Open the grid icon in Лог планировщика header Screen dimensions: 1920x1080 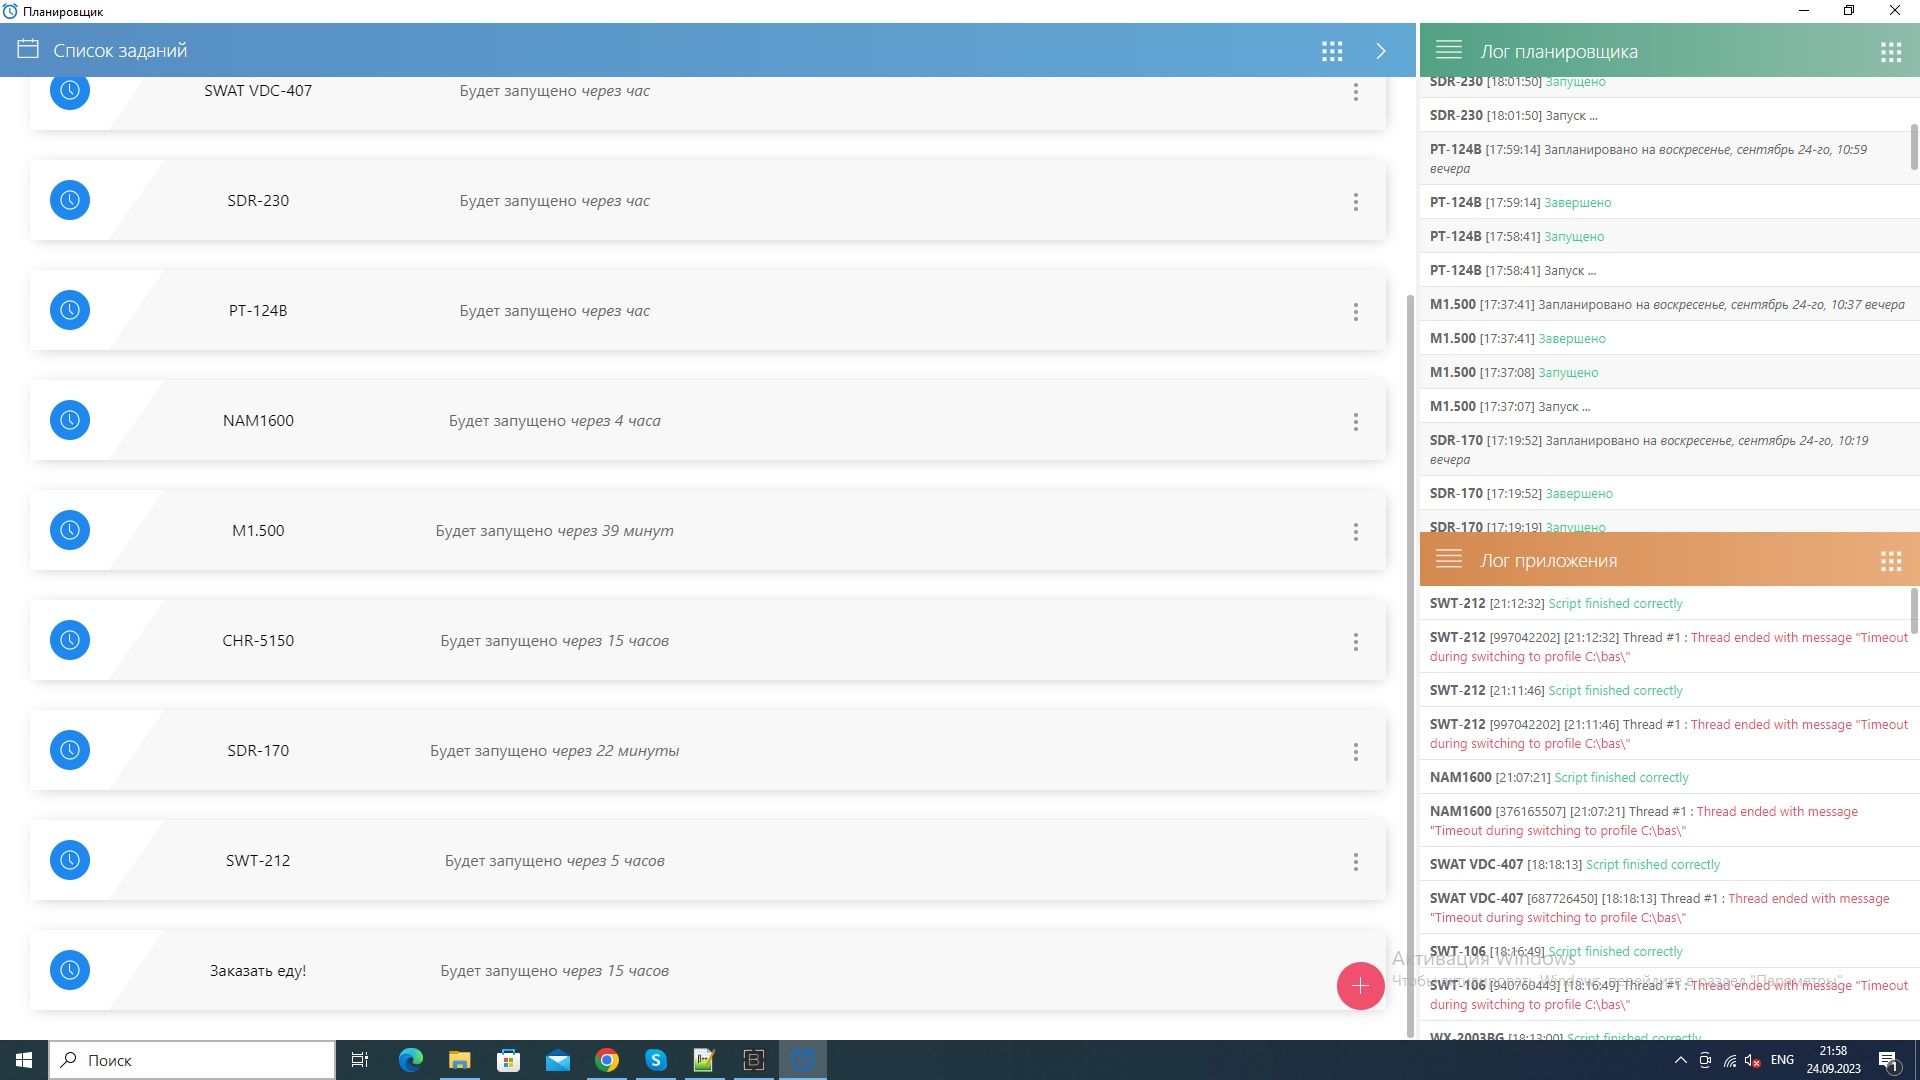[x=1890, y=52]
